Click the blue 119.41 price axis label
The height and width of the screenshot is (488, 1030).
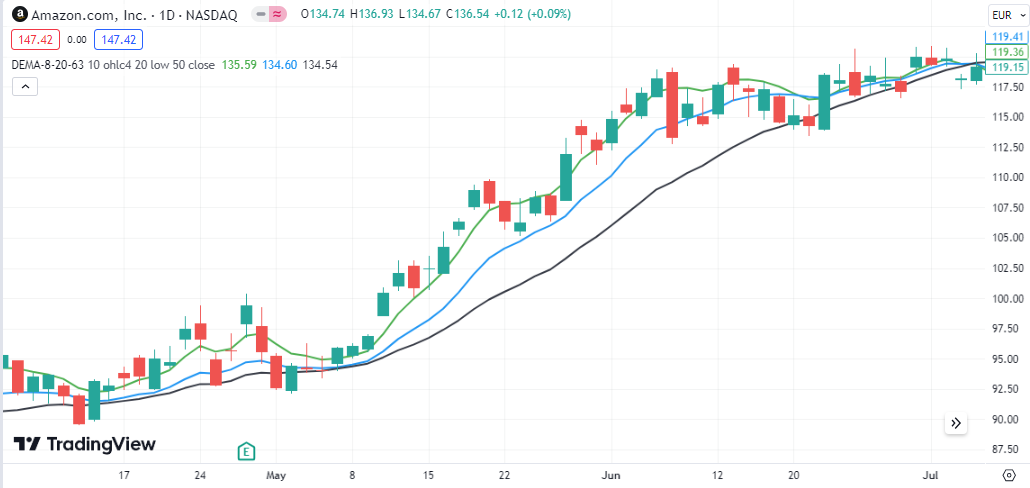[1009, 37]
